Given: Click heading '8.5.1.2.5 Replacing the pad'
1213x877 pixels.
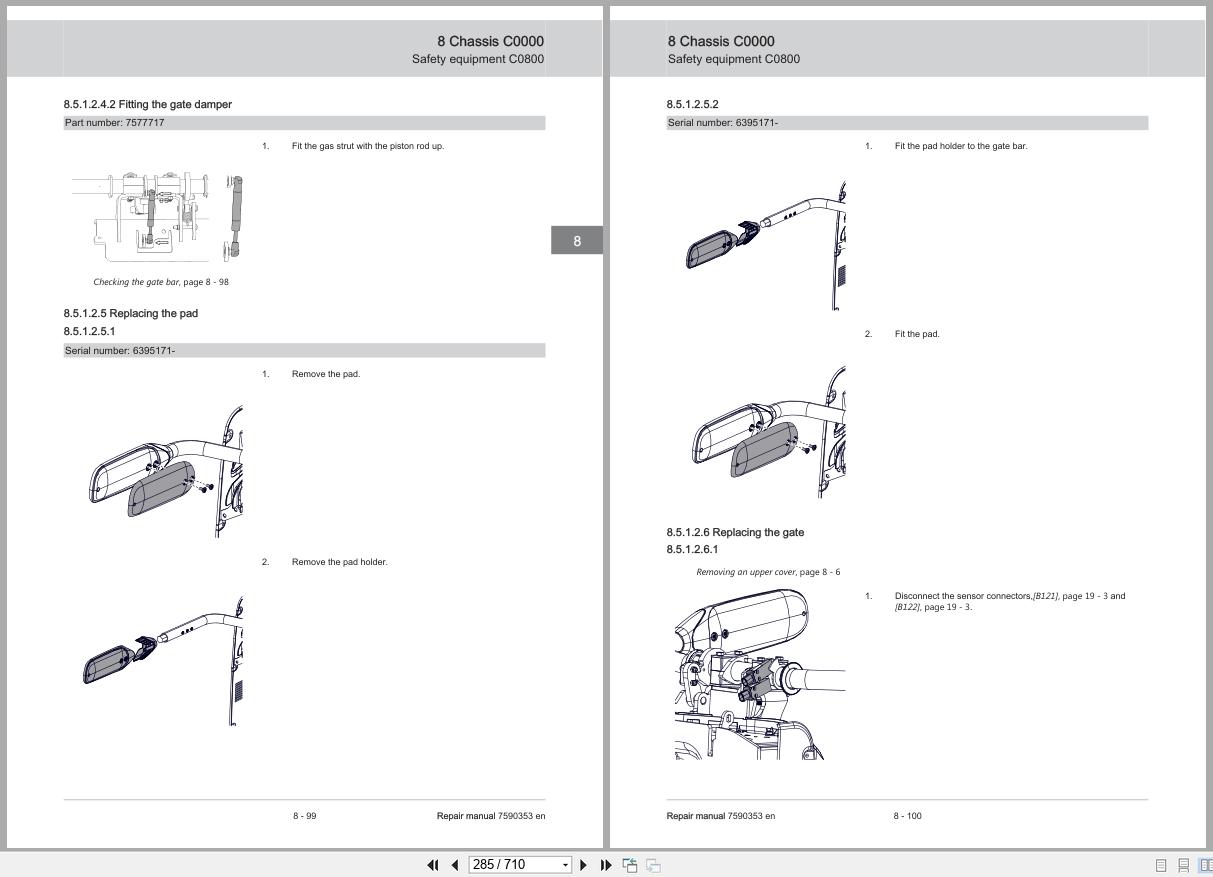Looking at the screenshot, I should click(131, 313).
